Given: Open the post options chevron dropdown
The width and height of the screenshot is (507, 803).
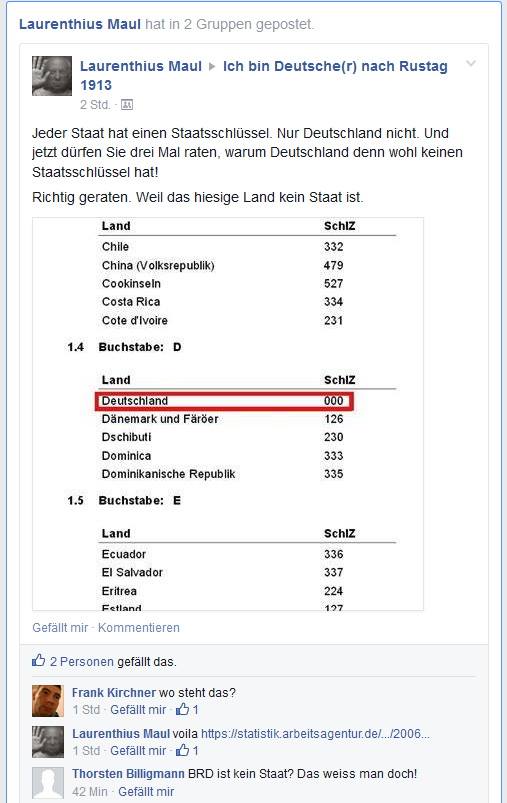Looking at the screenshot, I should [x=471, y=64].
